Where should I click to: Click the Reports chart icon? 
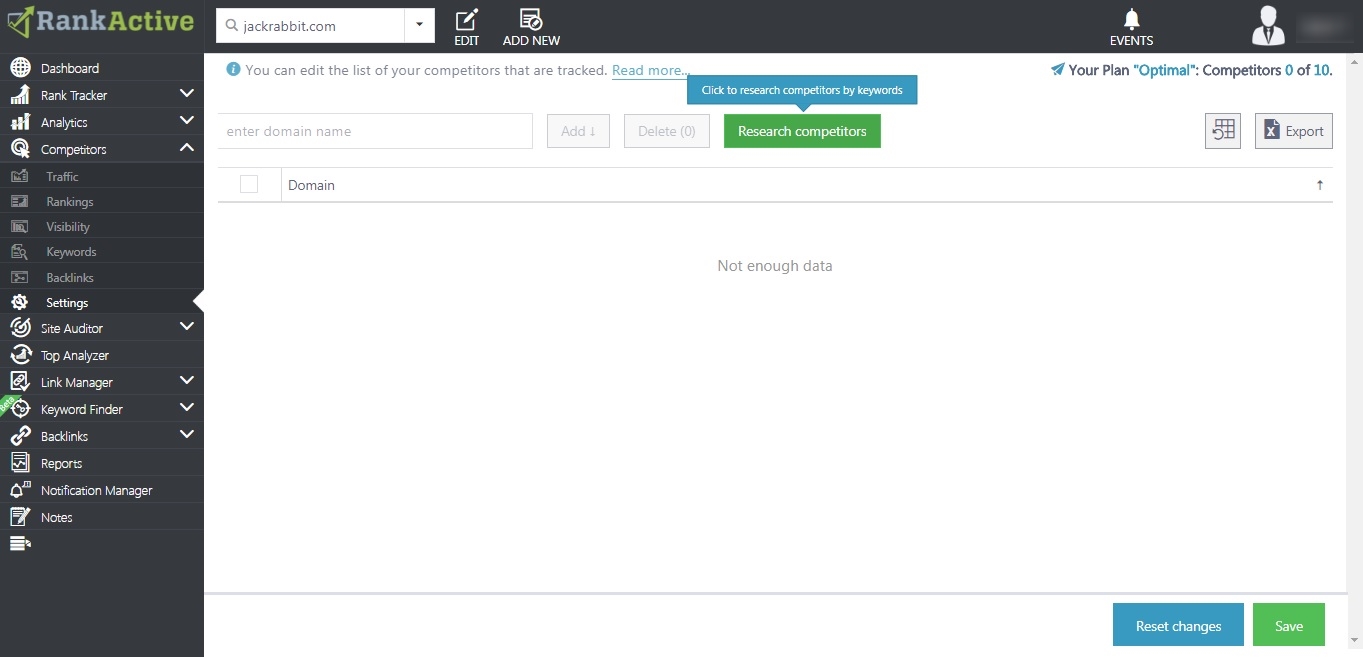coord(20,463)
